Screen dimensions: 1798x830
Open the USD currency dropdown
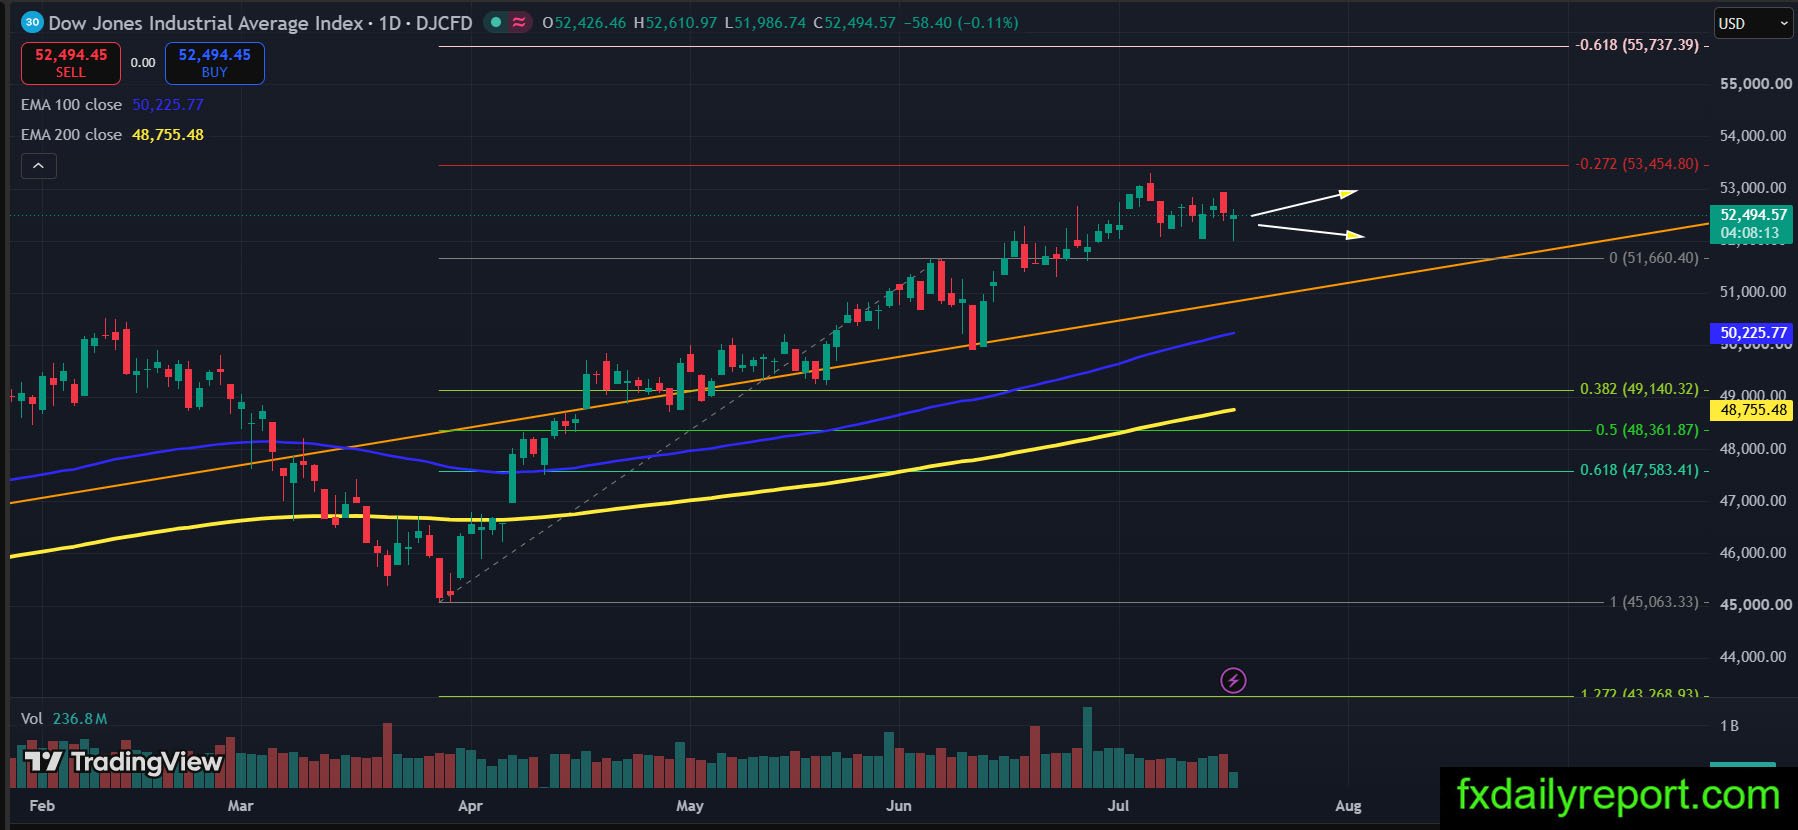[1753, 23]
